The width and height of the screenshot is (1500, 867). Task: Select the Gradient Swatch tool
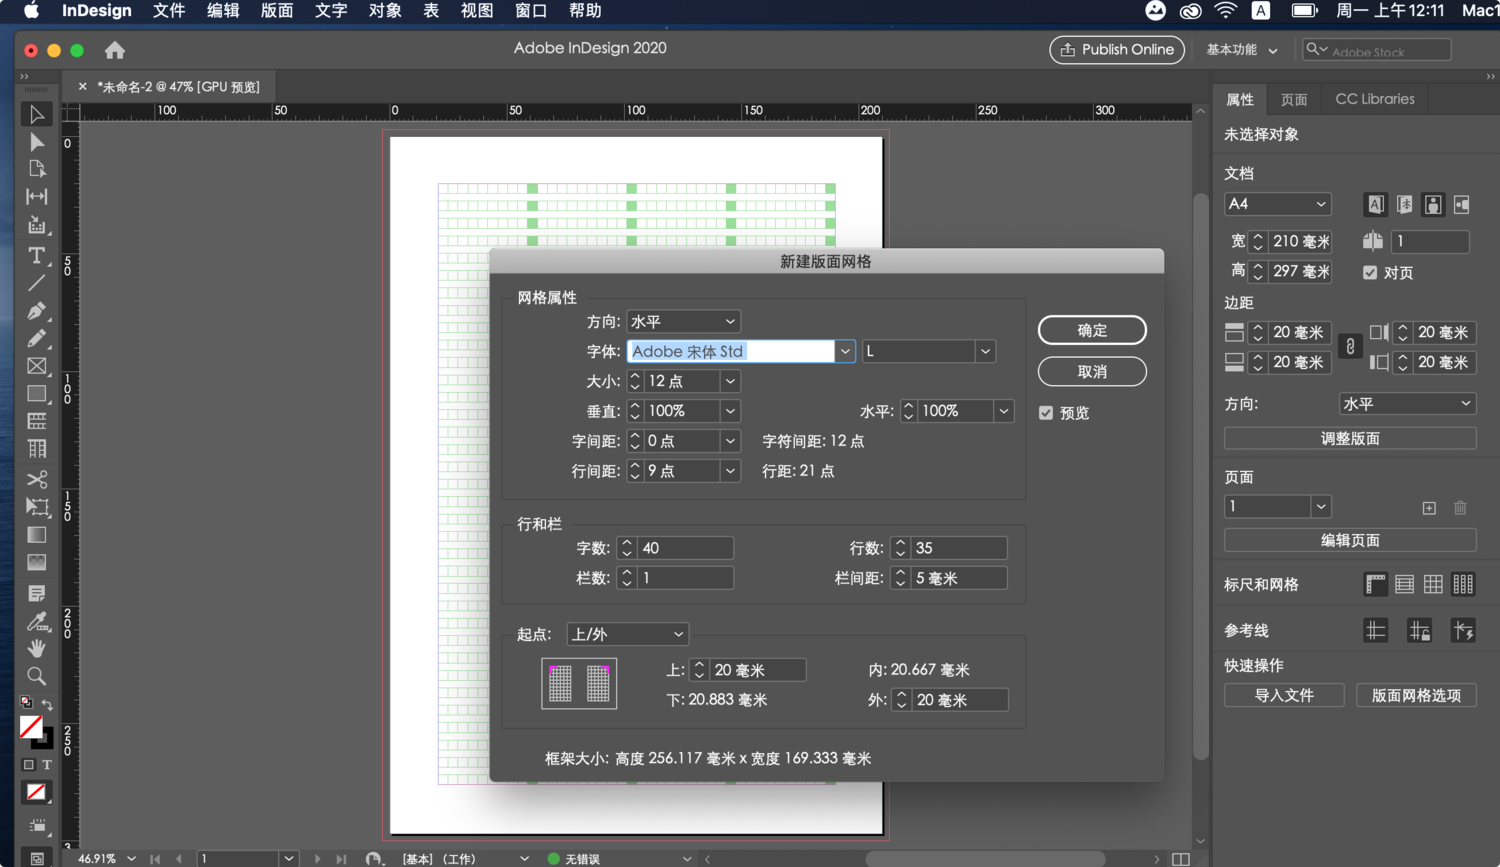pyautogui.click(x=37, y=535)
